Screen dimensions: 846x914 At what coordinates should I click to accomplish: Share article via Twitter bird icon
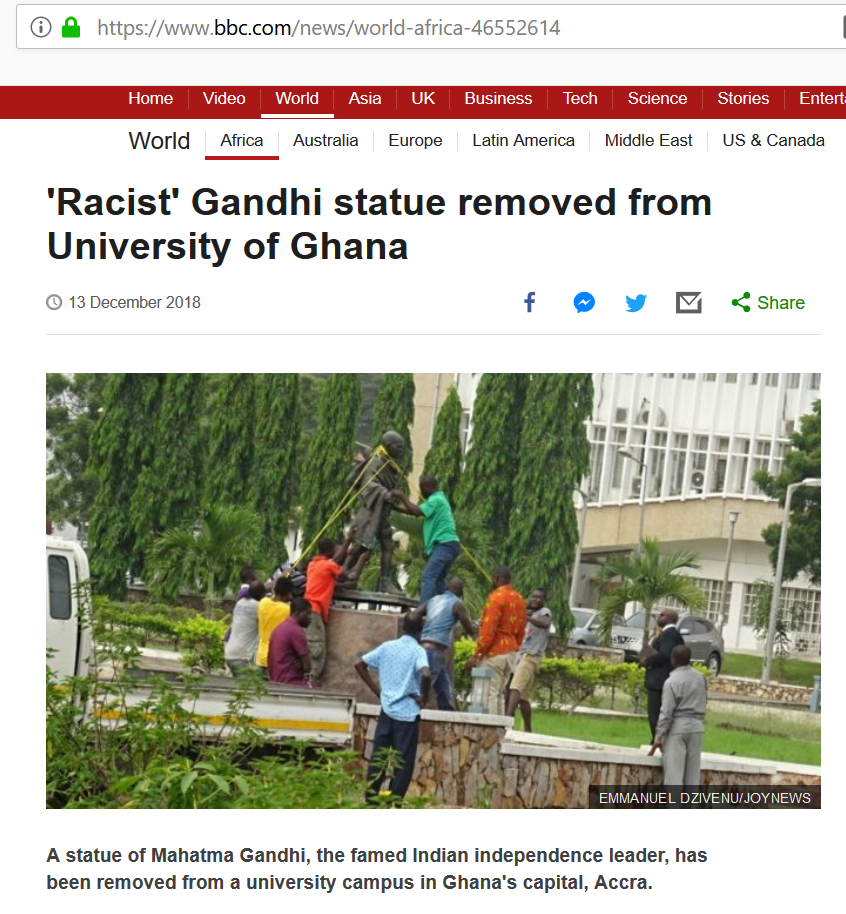click(x=636, y=303)
